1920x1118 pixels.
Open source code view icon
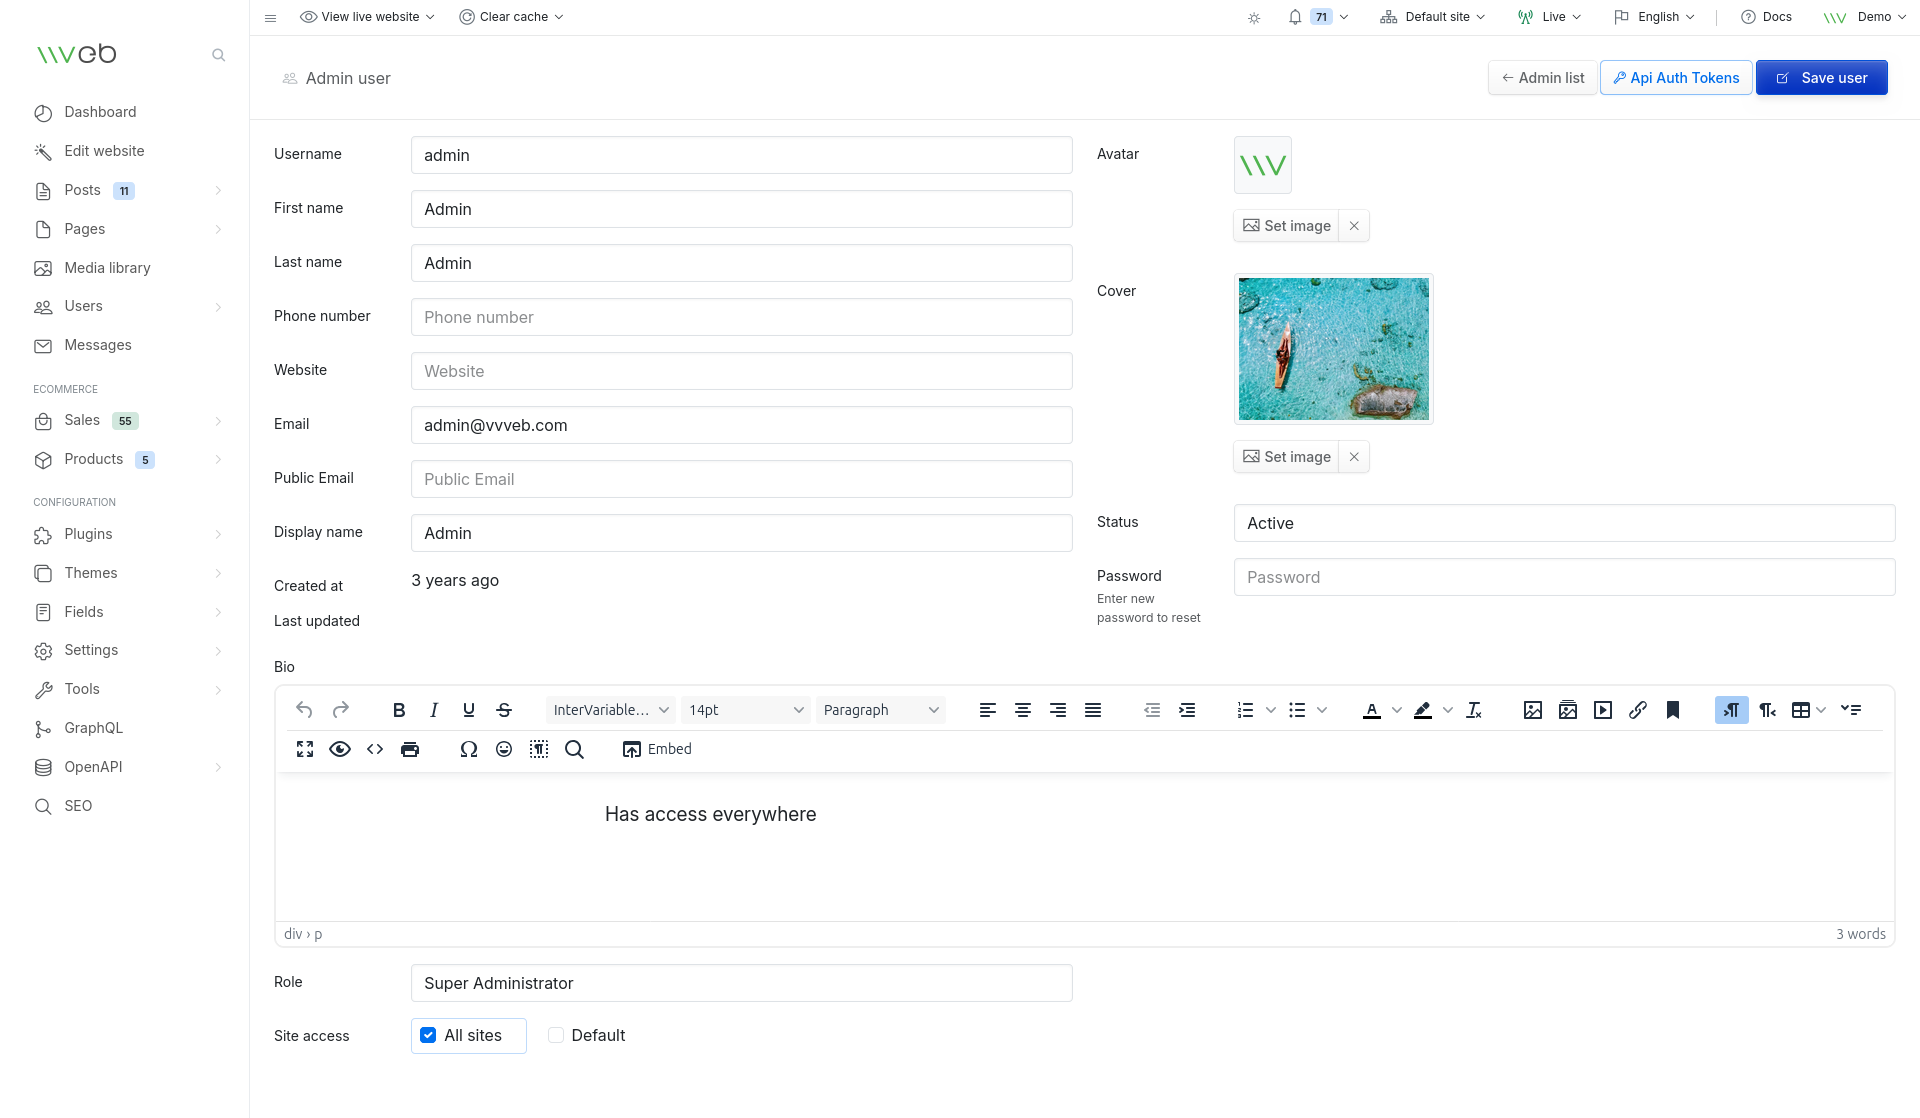375,749
